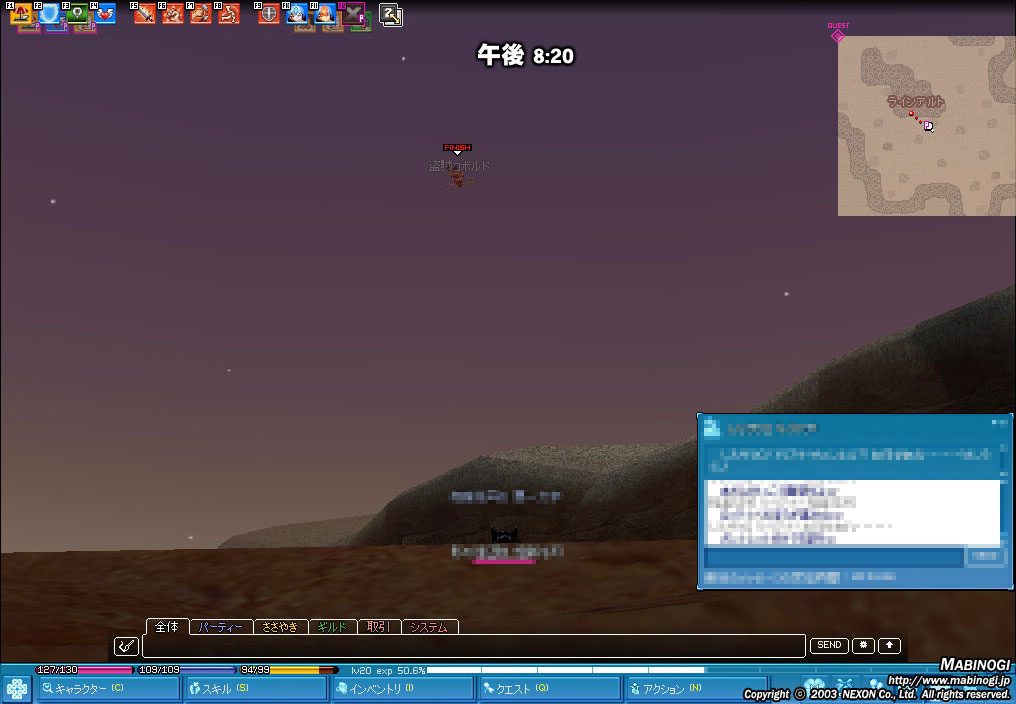Screen dimensions: 1016x704
Task: Open the キャラクター (C) window
Action: (108, 689)
